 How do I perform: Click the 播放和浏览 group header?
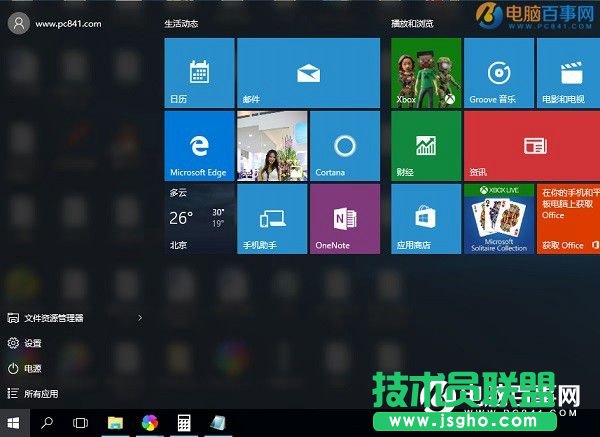coord(412,24)
